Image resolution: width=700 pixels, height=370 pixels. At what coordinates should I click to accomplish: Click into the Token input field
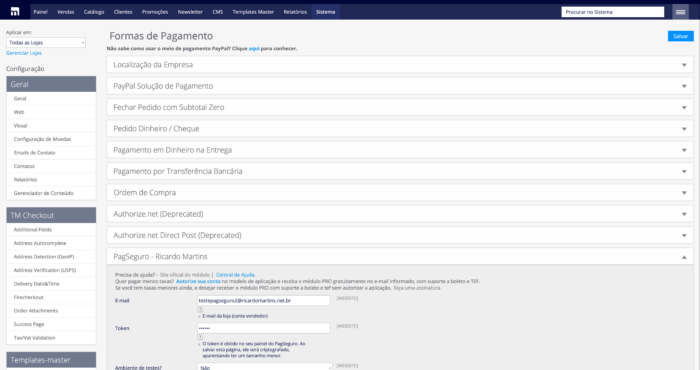tap(263, 328)
